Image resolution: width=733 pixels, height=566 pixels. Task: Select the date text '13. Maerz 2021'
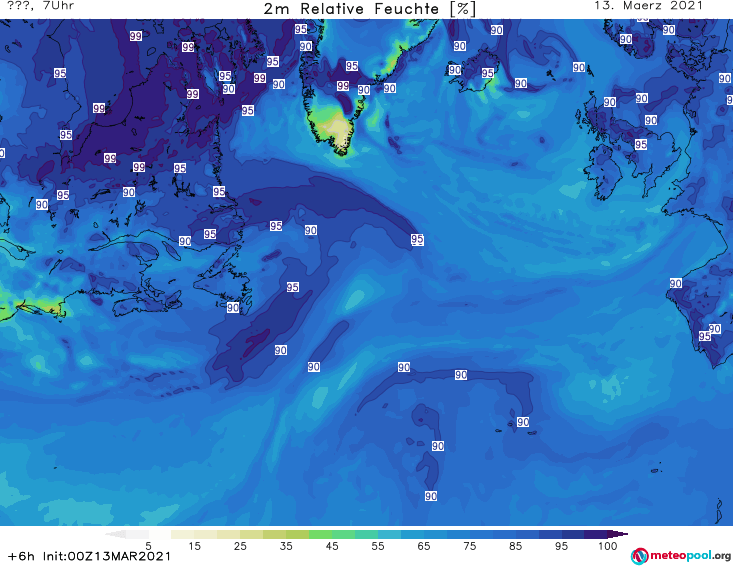pos(648,6)
